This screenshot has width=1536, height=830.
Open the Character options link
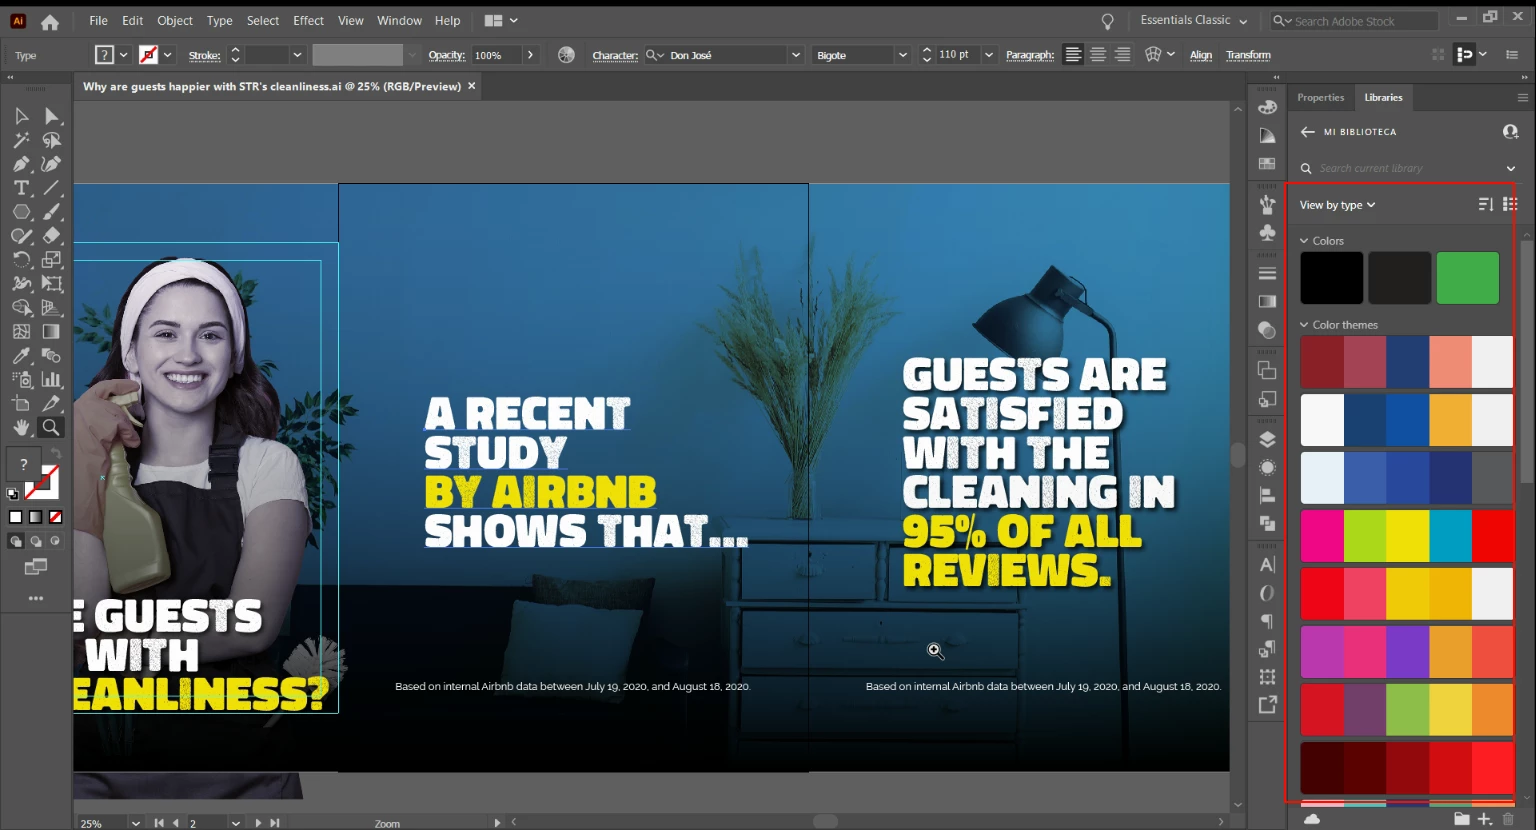[x=615, y=55]
